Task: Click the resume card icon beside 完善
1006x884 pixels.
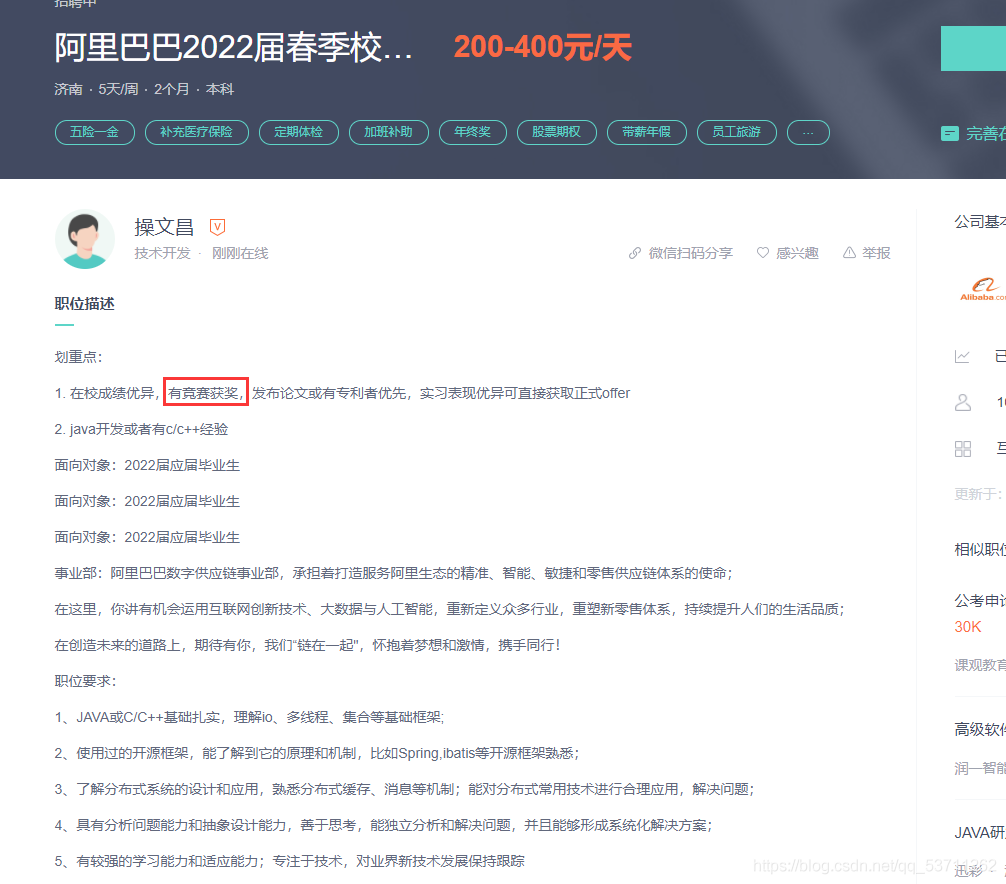Action: click(950, 133)
